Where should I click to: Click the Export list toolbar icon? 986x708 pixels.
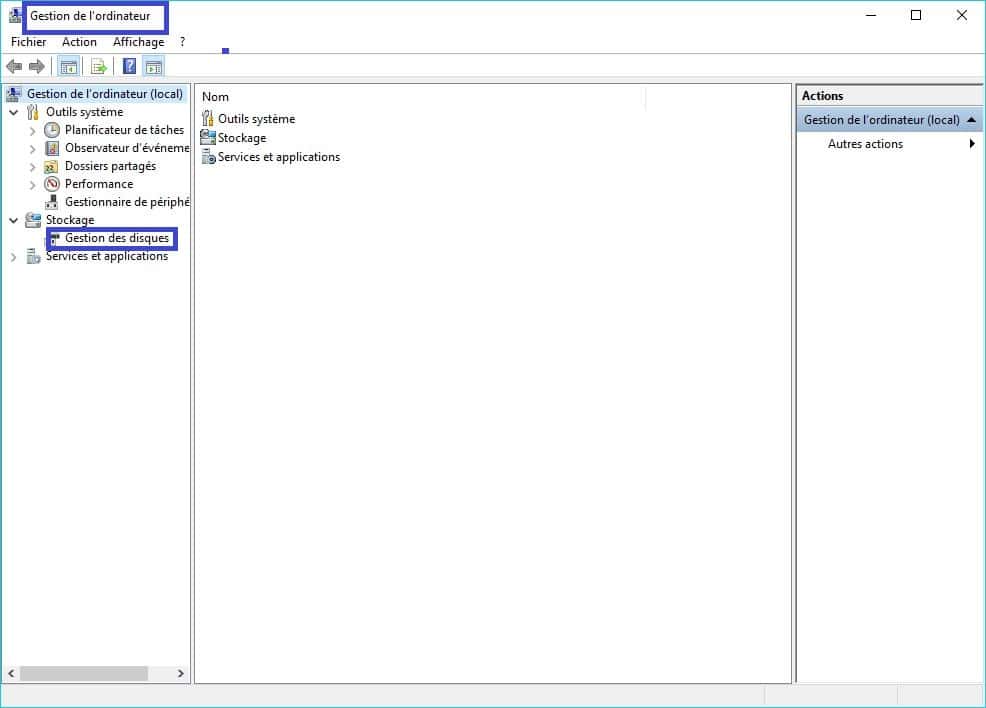pos(98,67)
